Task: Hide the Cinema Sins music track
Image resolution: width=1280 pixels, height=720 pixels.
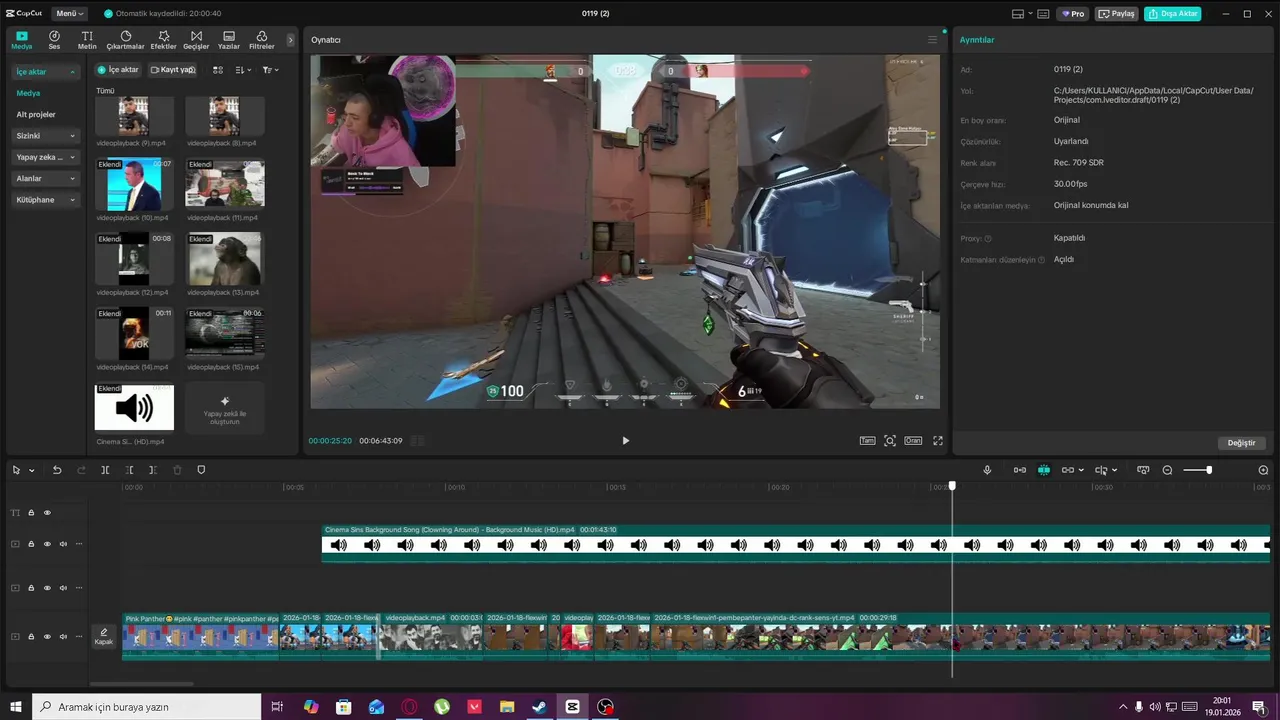Action: coord(47,544)
